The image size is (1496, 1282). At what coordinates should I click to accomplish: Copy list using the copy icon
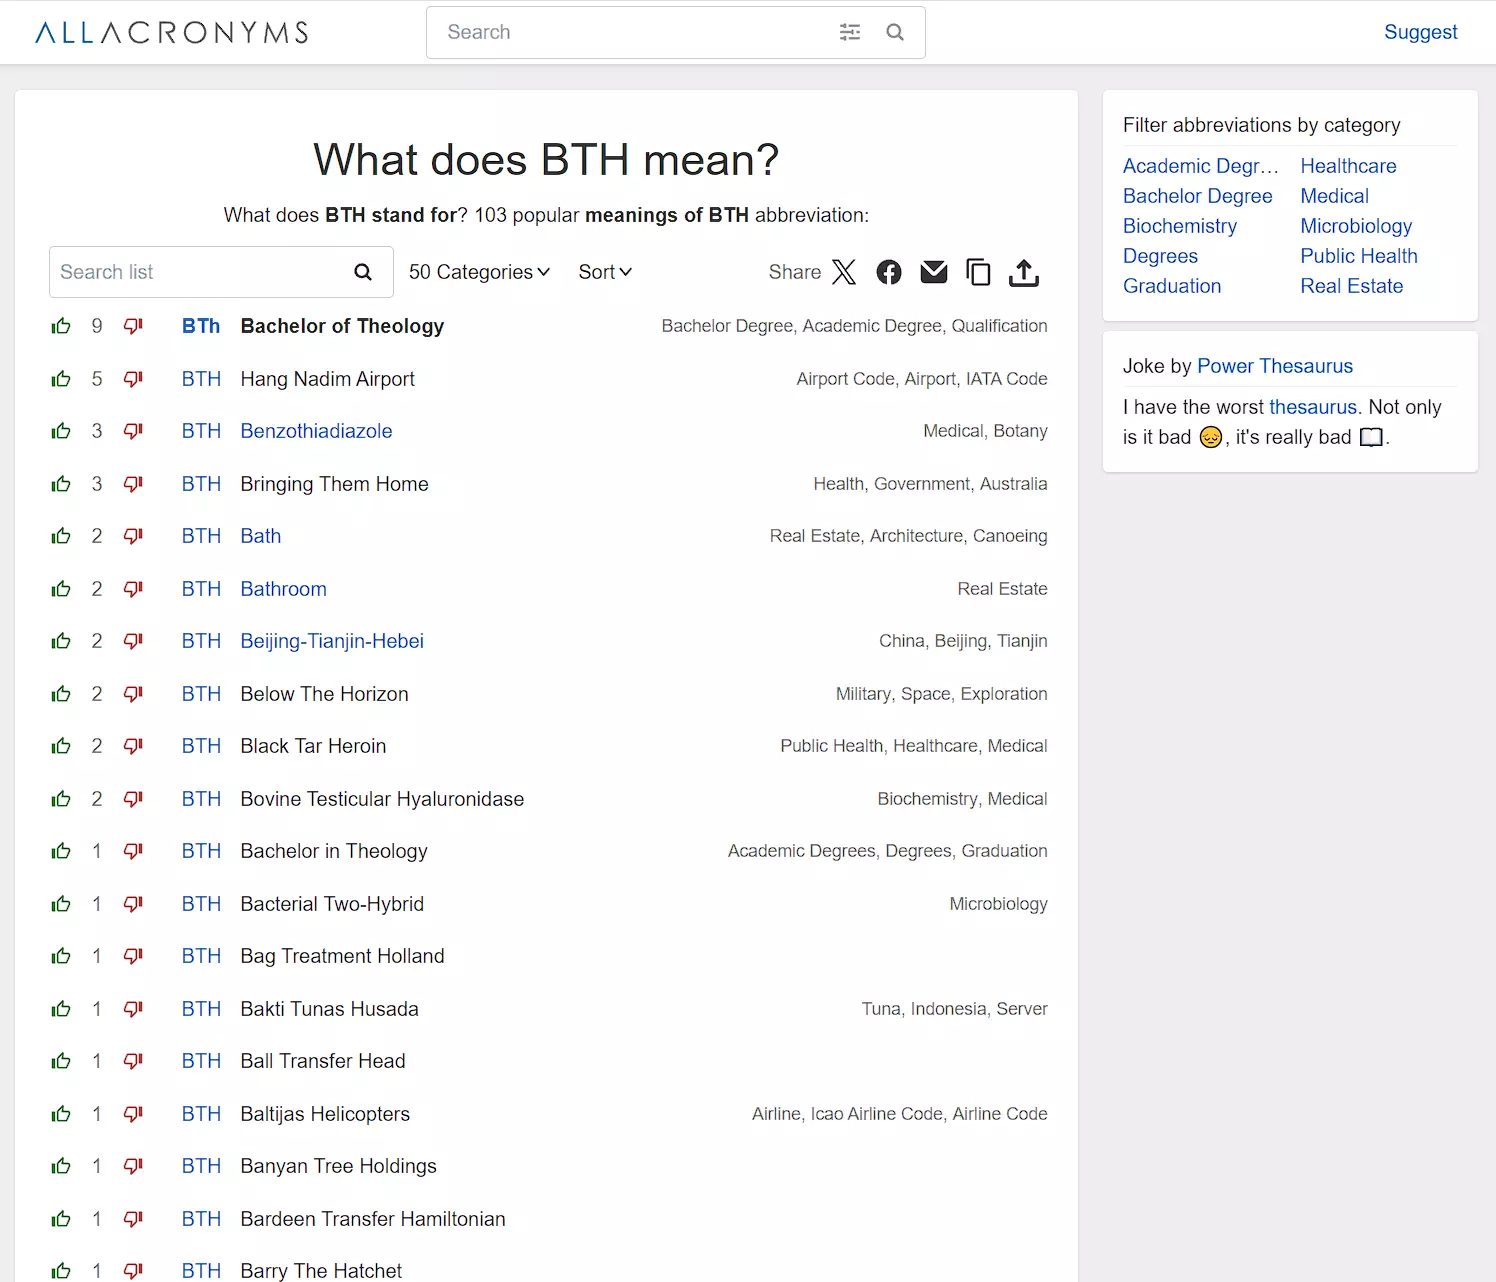pos(978,272)
